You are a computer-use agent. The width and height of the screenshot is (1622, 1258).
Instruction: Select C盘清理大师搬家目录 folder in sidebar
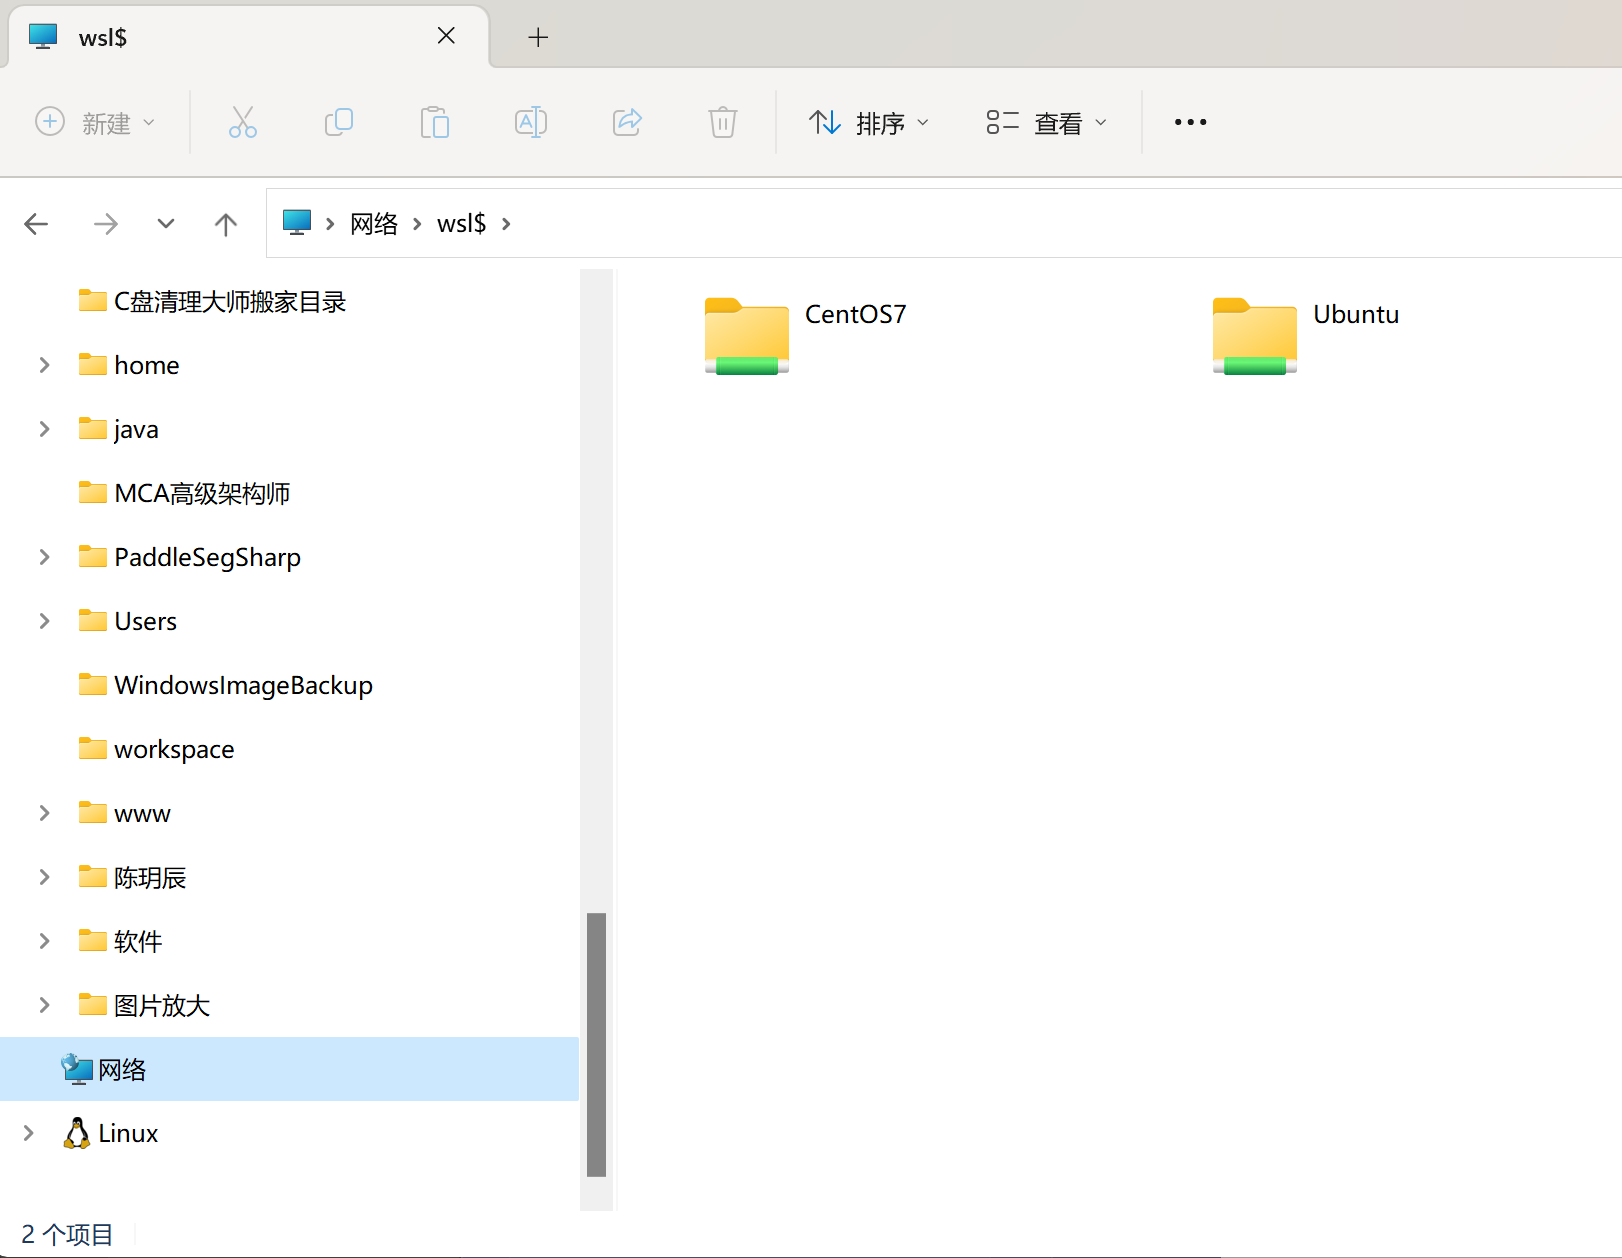point(211,301)
